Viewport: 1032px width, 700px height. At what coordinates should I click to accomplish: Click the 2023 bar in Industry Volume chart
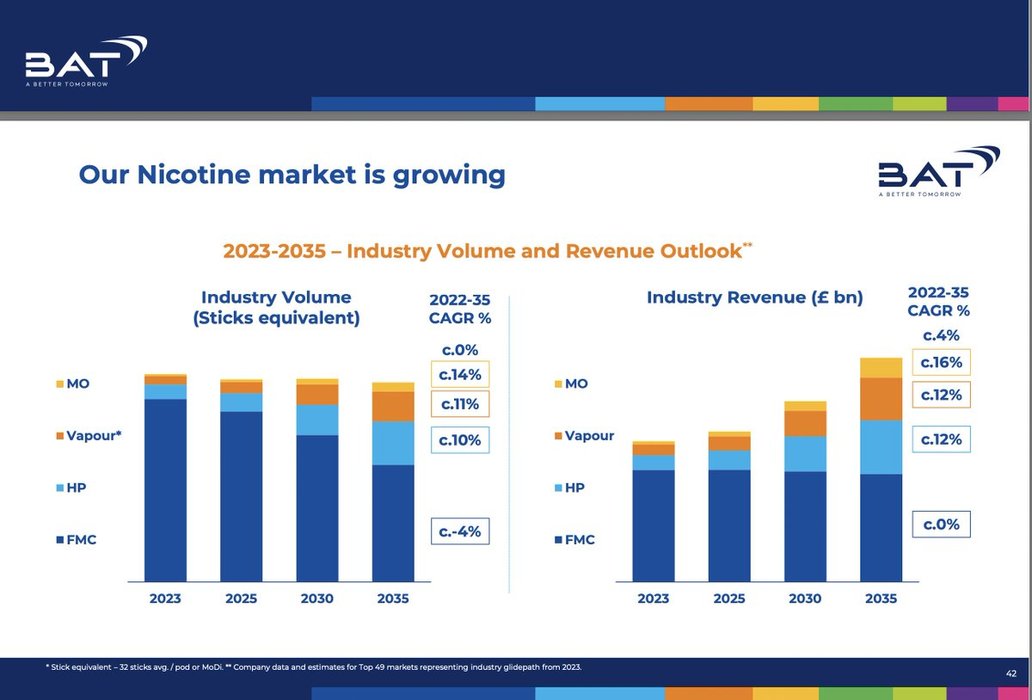[165, 480]
